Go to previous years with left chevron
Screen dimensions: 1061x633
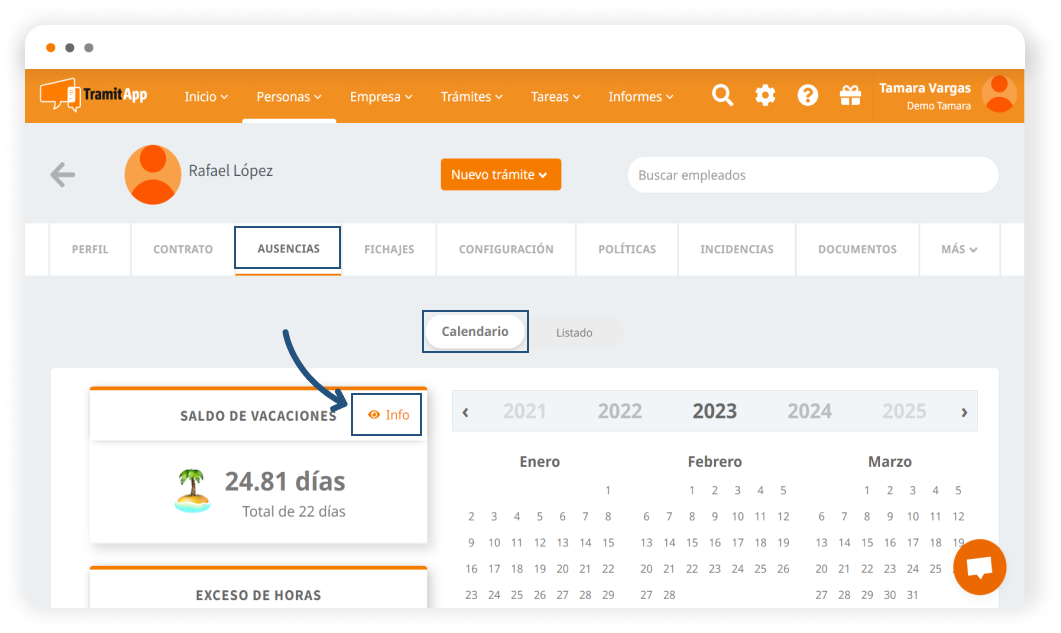(x=466, y=411)
